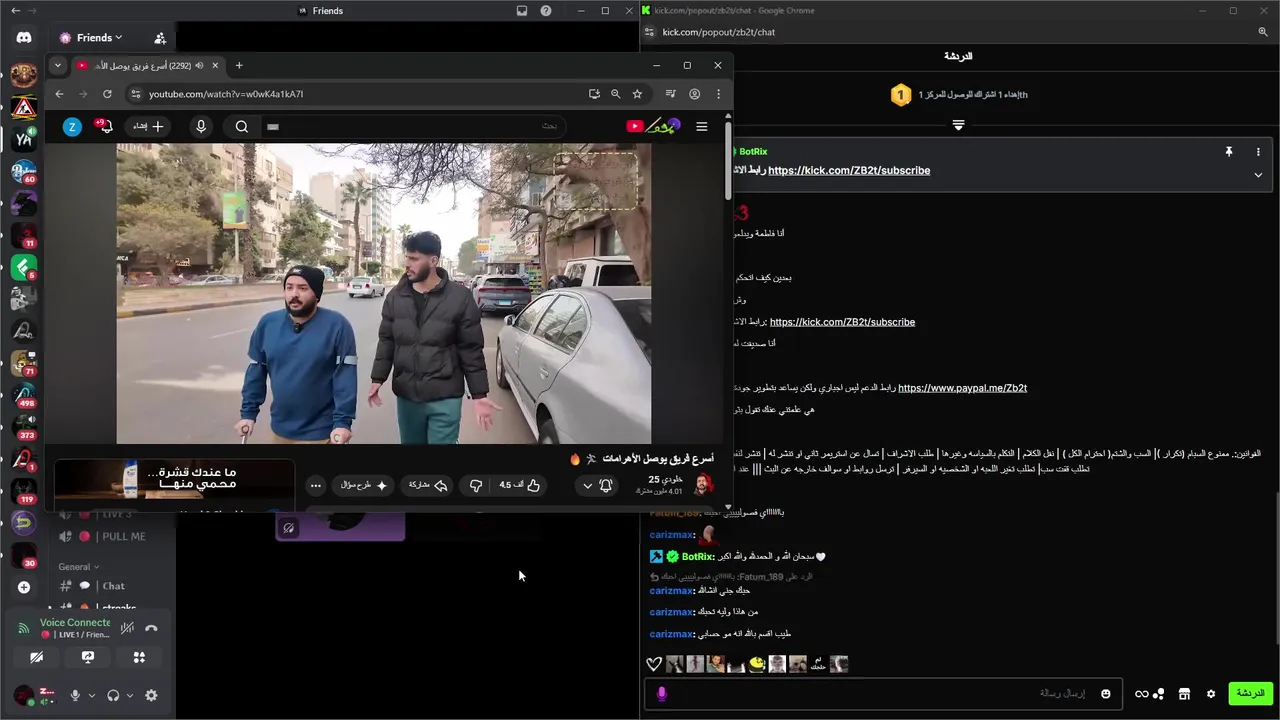Add a server with plus icon
Viewport: 1280px width, 720px height.
tap(24, 587)
